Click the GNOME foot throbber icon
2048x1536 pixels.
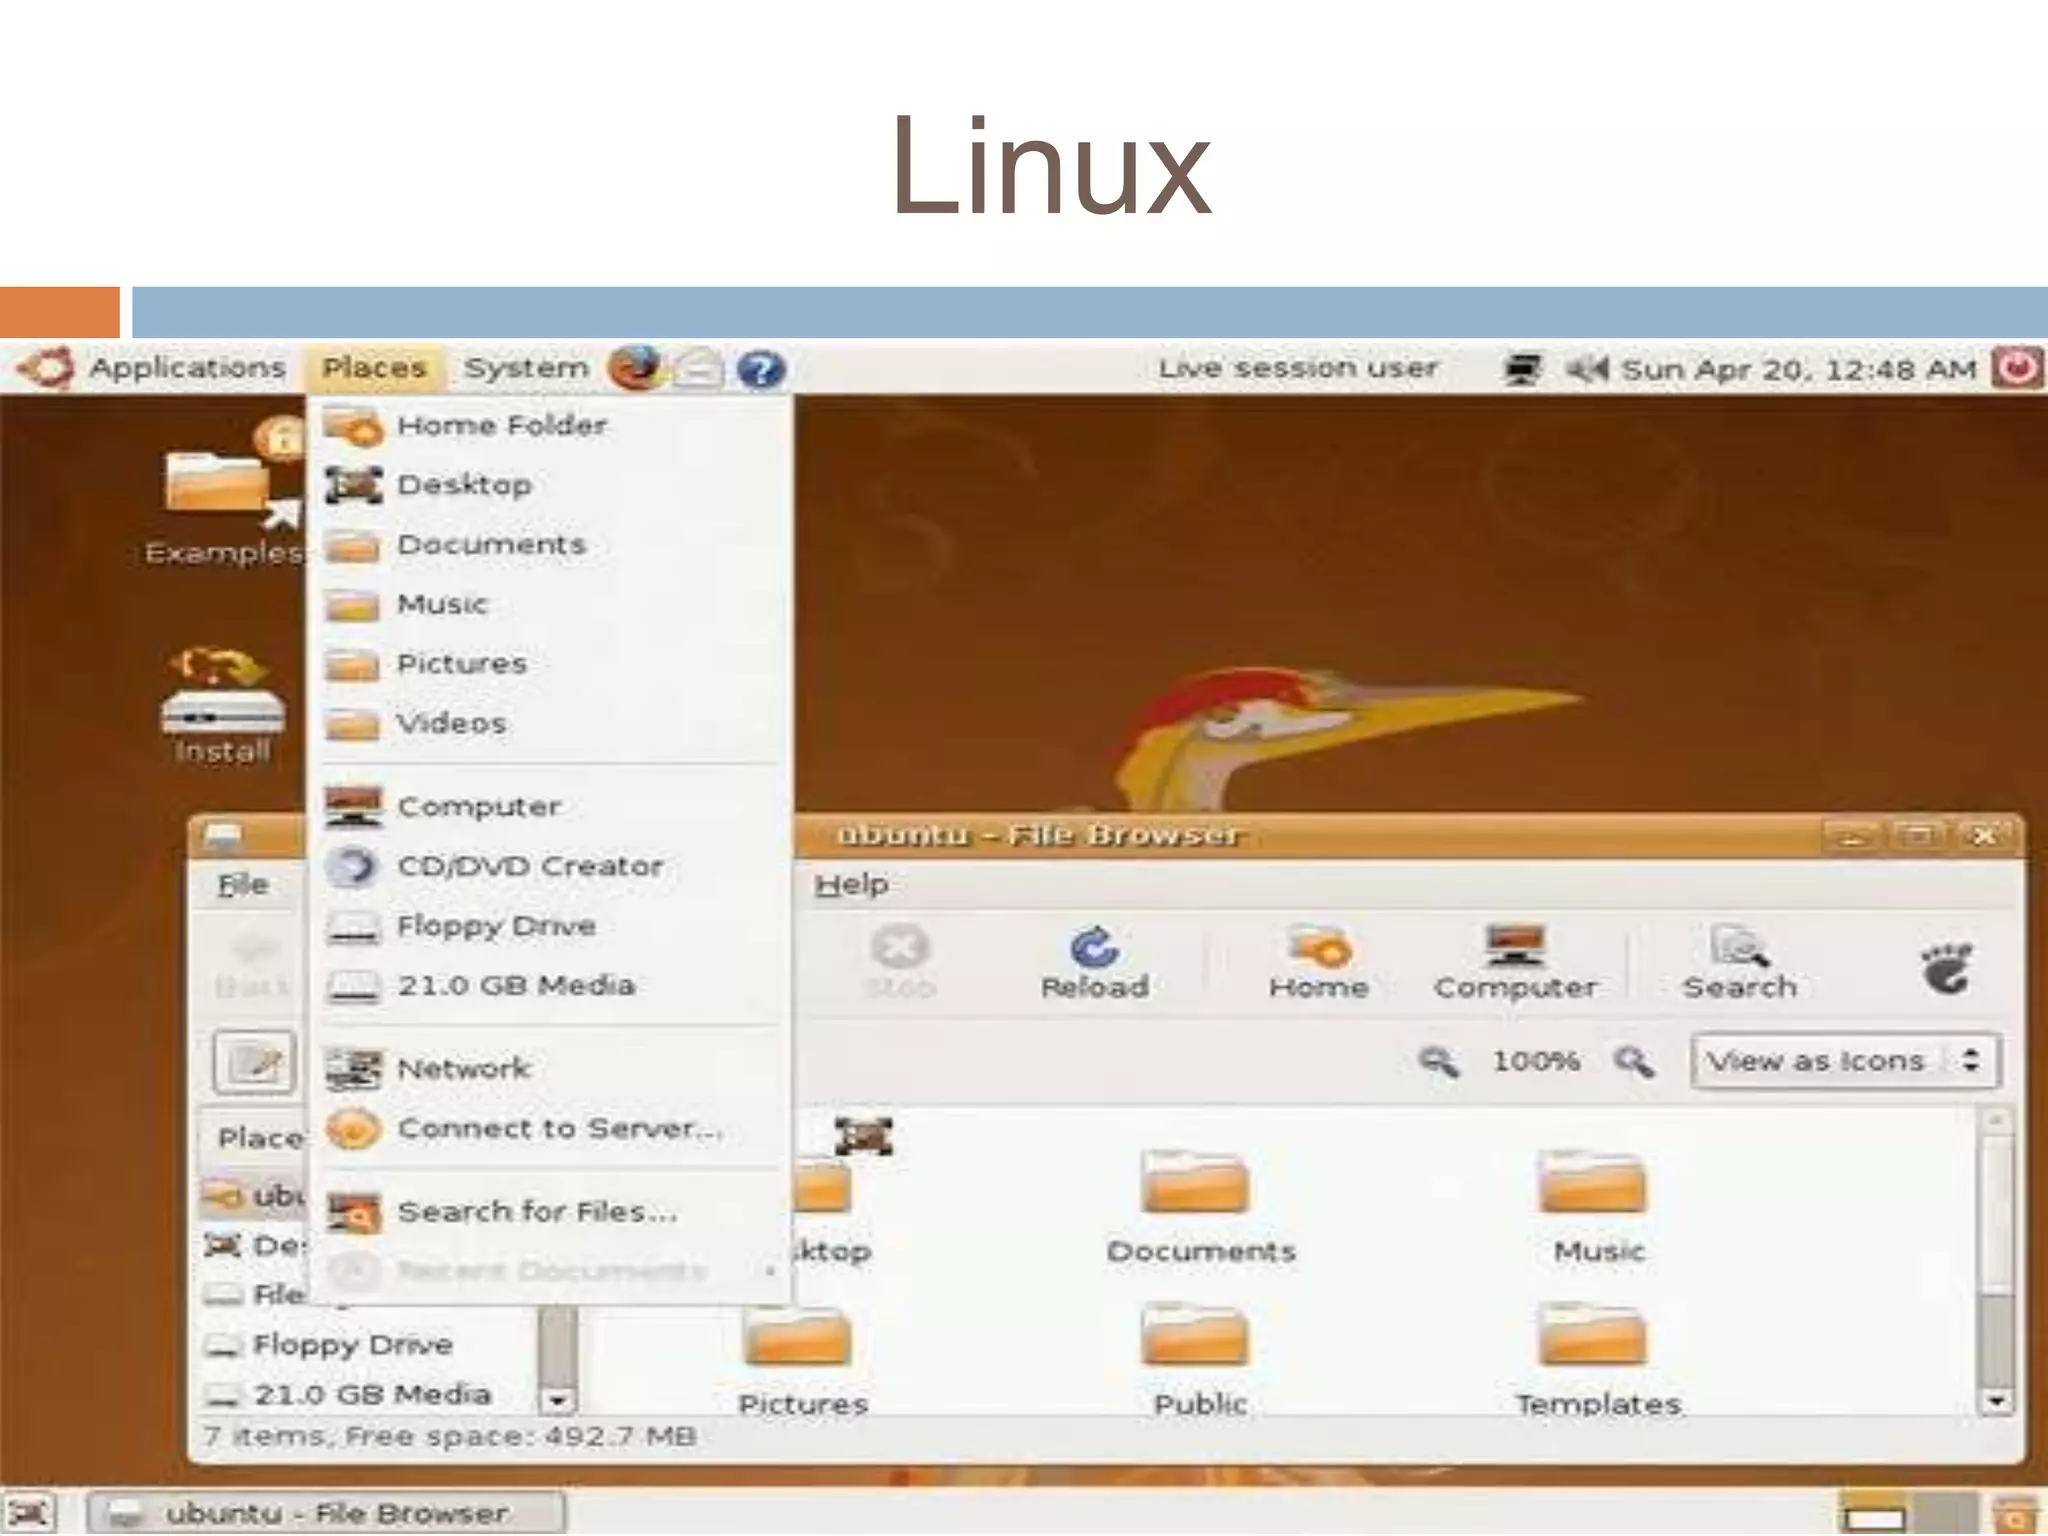(1947, 967)
